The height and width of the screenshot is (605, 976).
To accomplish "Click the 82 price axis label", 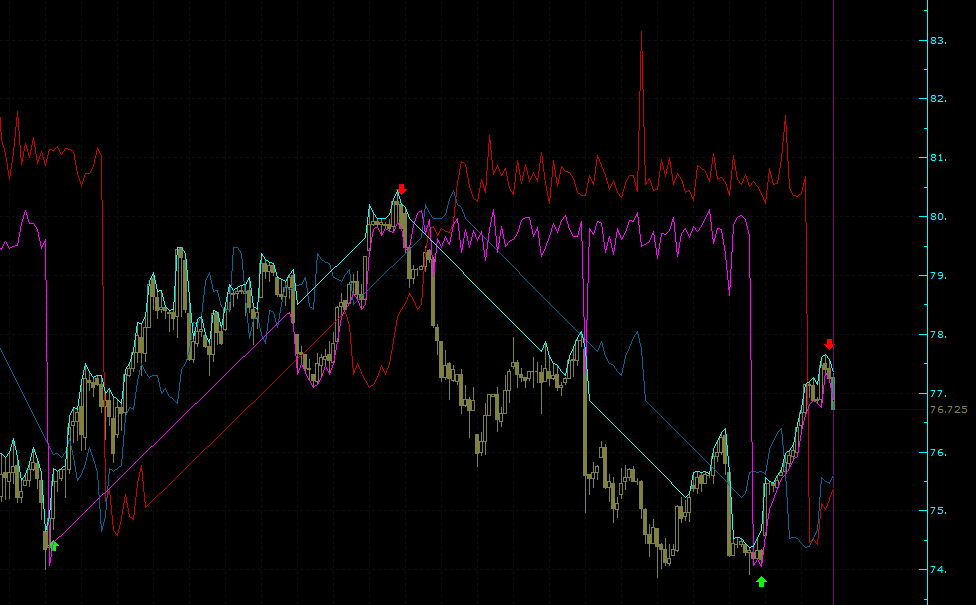I will (938, 99).
